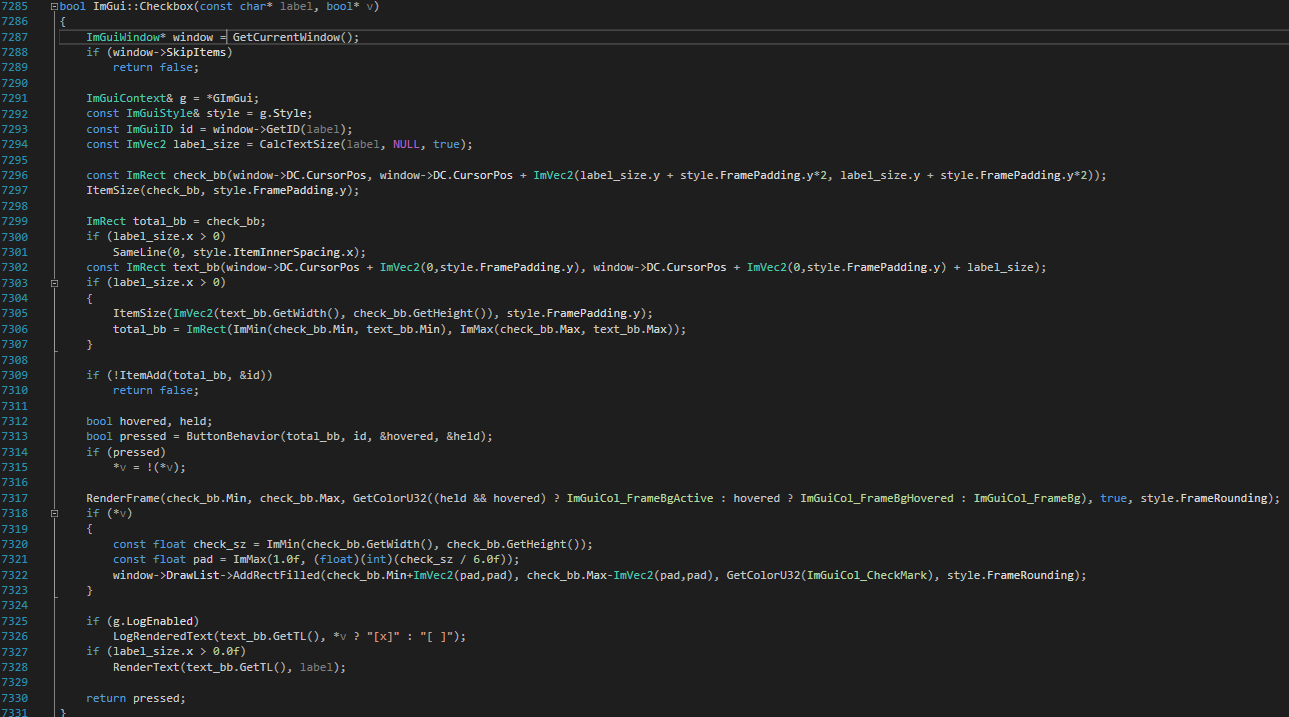Click the RenderFrame function call
Viewport: 1289px width, 717px height.
click(122, 498)
